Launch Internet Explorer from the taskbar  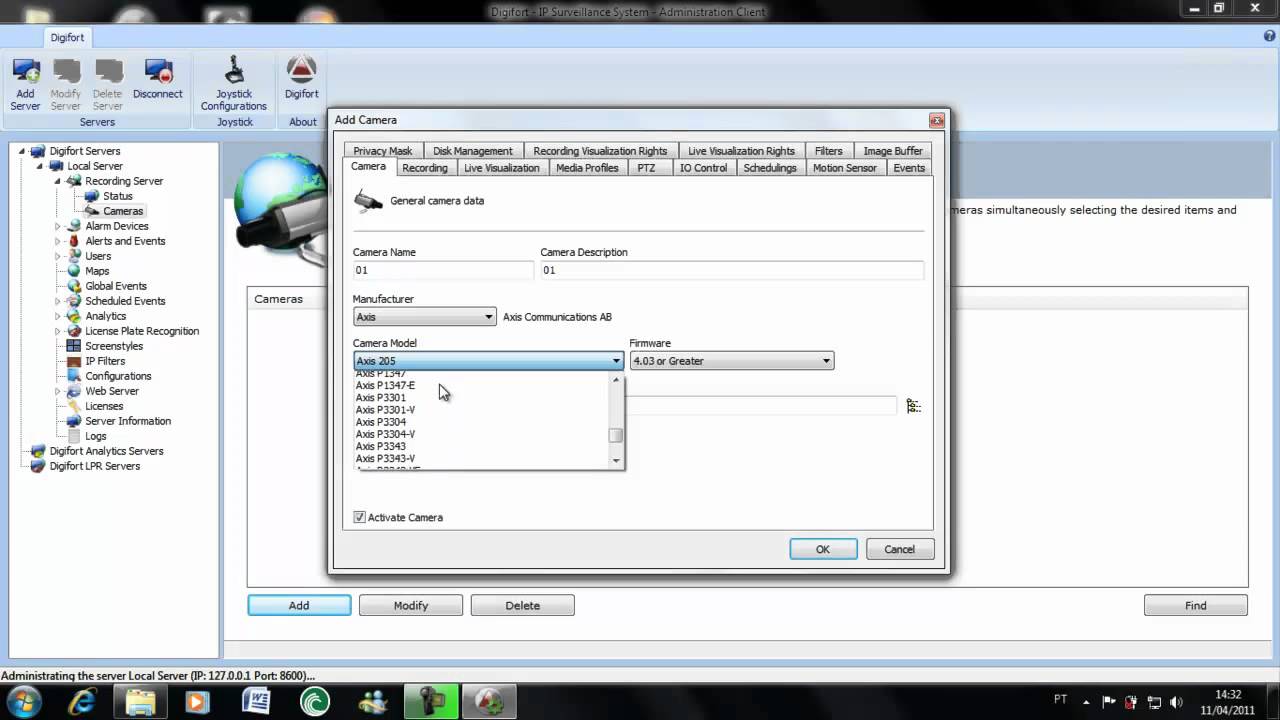coord(82,702)
